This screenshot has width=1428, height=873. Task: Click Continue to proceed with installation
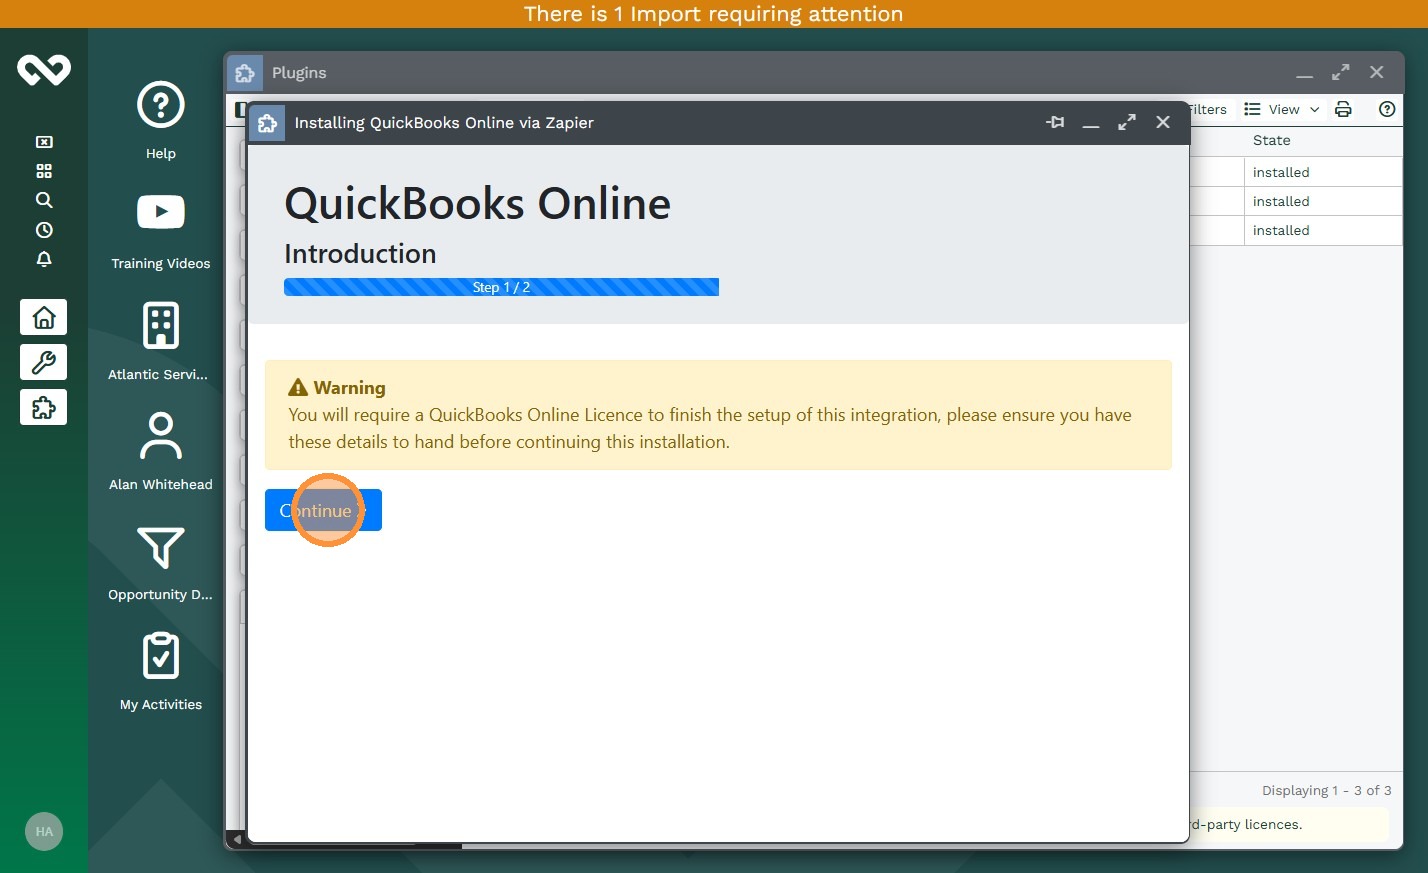[x=323, y=510]
